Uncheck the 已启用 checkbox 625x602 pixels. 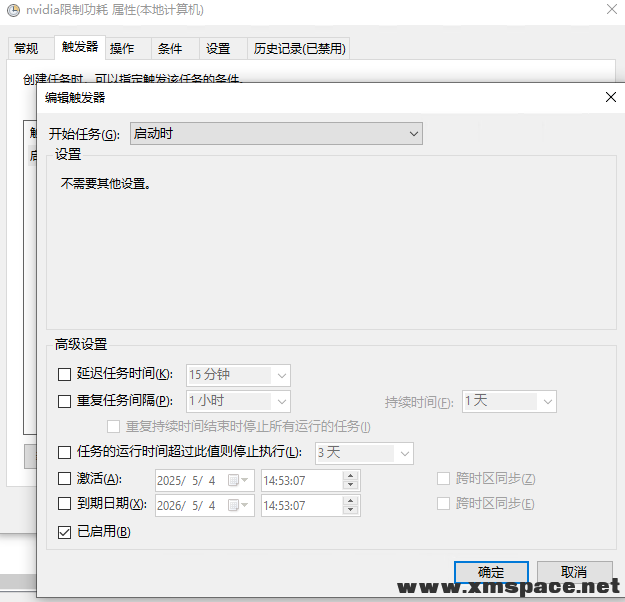pos(64,532)
